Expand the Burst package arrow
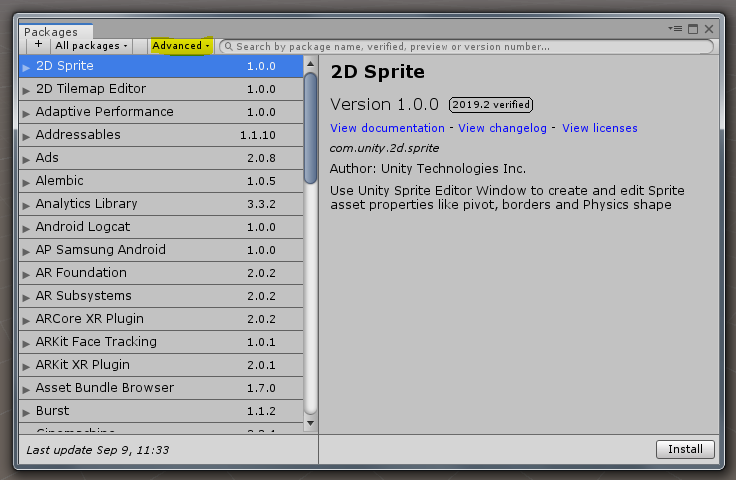This screenshot has width=736, height=480. point(26,412)
